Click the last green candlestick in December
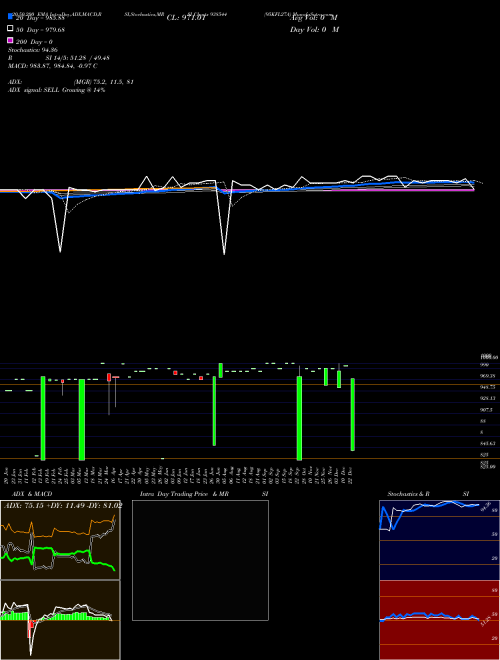This screenshot has width=500, height=660. point(353,415)
